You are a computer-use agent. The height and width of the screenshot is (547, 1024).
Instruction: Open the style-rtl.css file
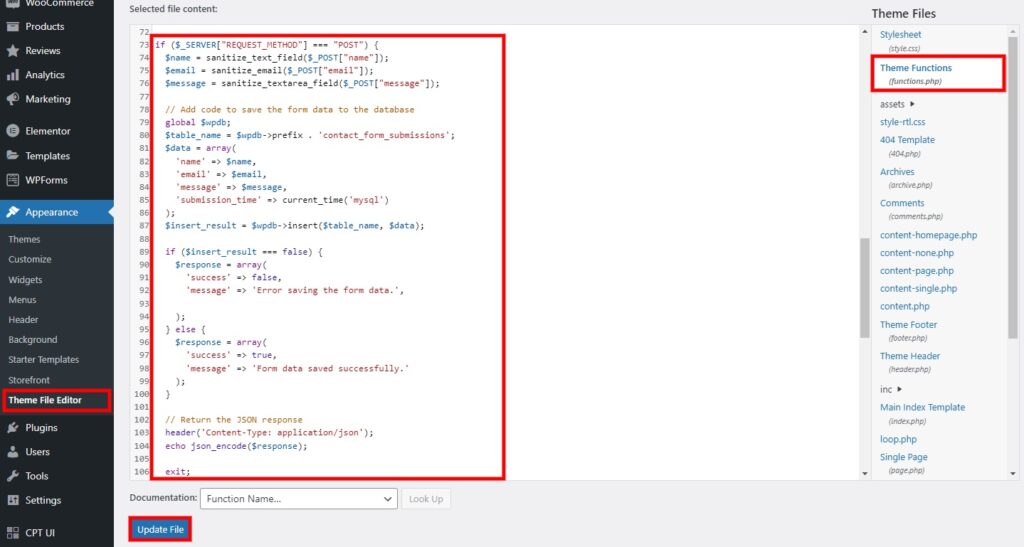click(x=903, y=122)
